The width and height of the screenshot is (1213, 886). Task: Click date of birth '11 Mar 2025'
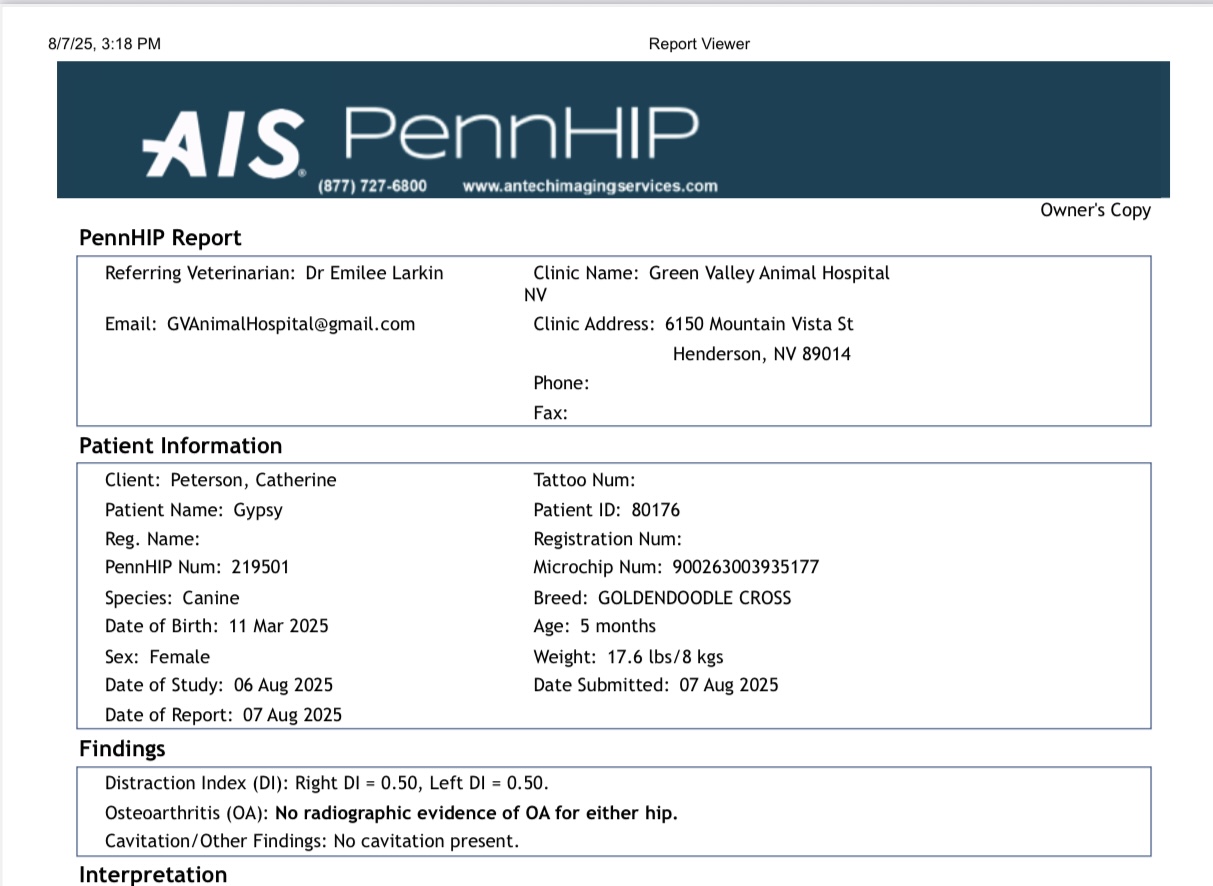tap(278, 626)
